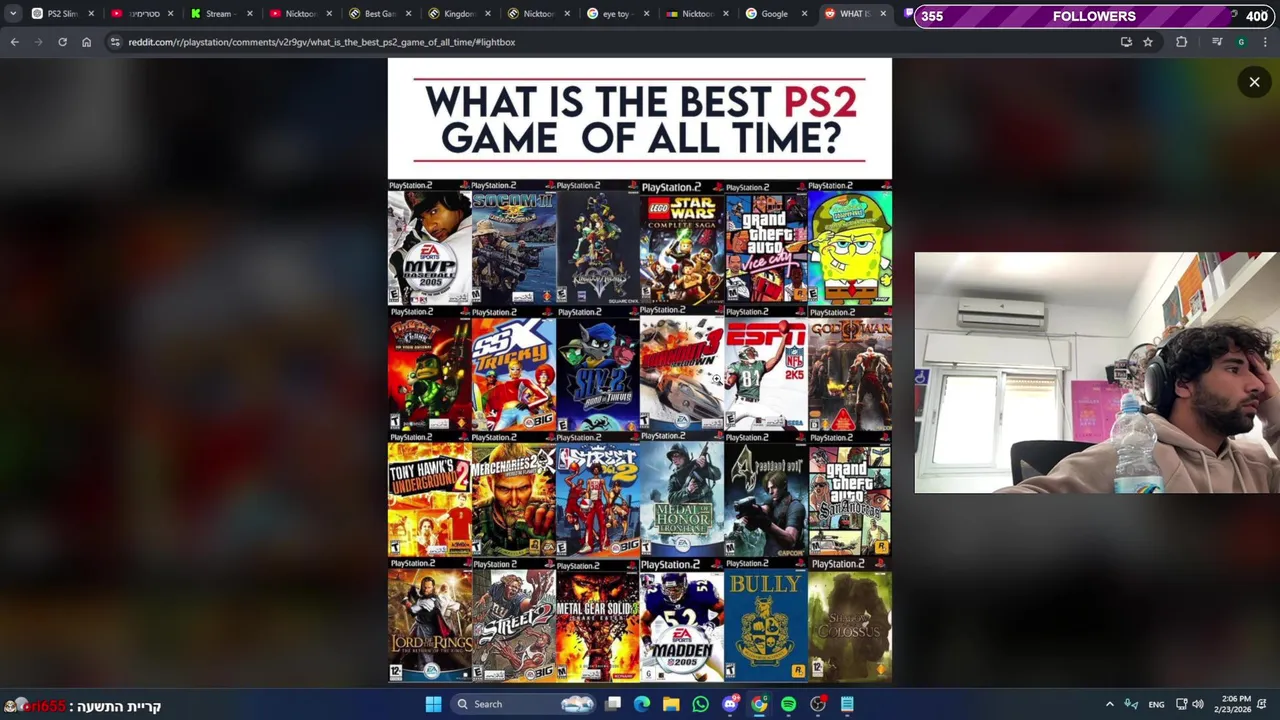1280x720 pixels.
Task: View site information for reddit.com
Action: pos(115,42)
